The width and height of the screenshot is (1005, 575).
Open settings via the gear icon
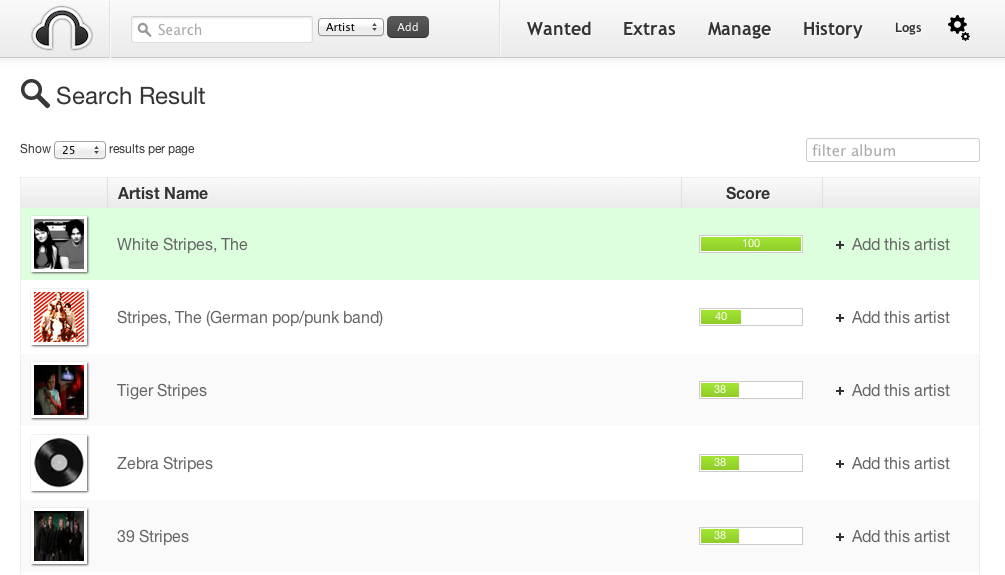tap(959, 28)
